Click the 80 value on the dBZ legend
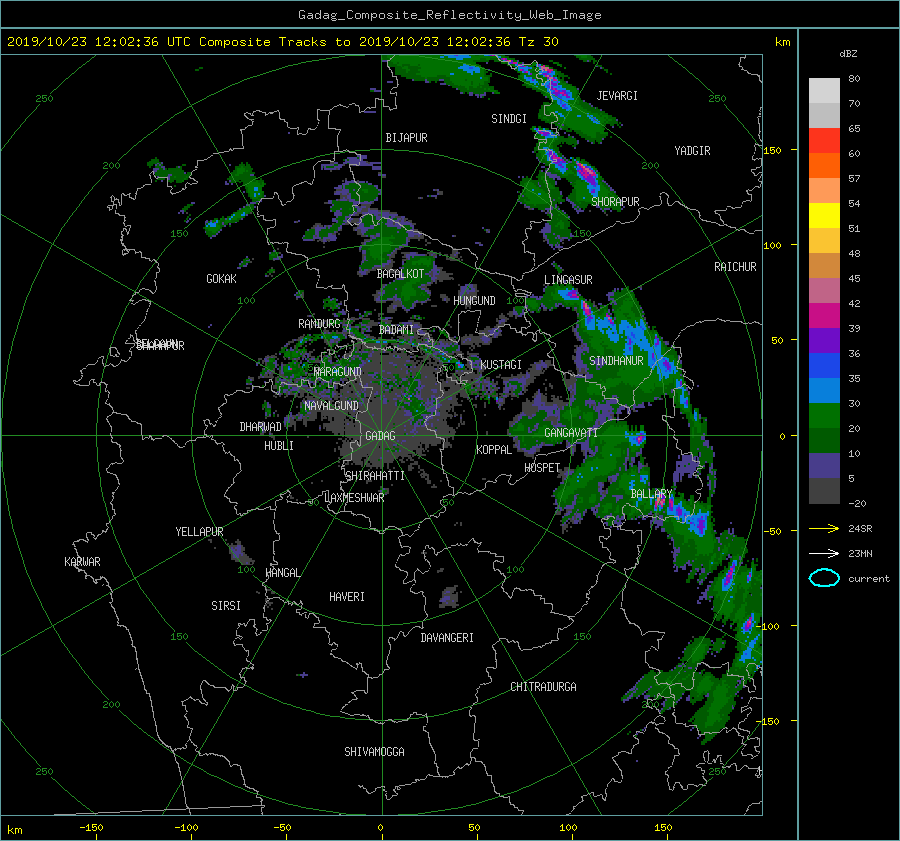The height and width of the screenshot is (841, 900). [854, 79]
